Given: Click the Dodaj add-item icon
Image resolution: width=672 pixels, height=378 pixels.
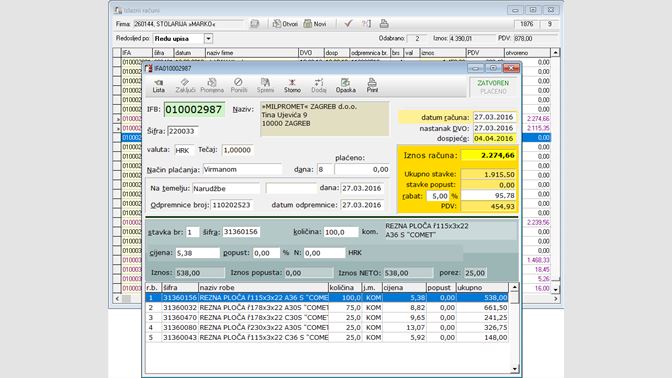Looking at the screenshot, I should 318,86.
